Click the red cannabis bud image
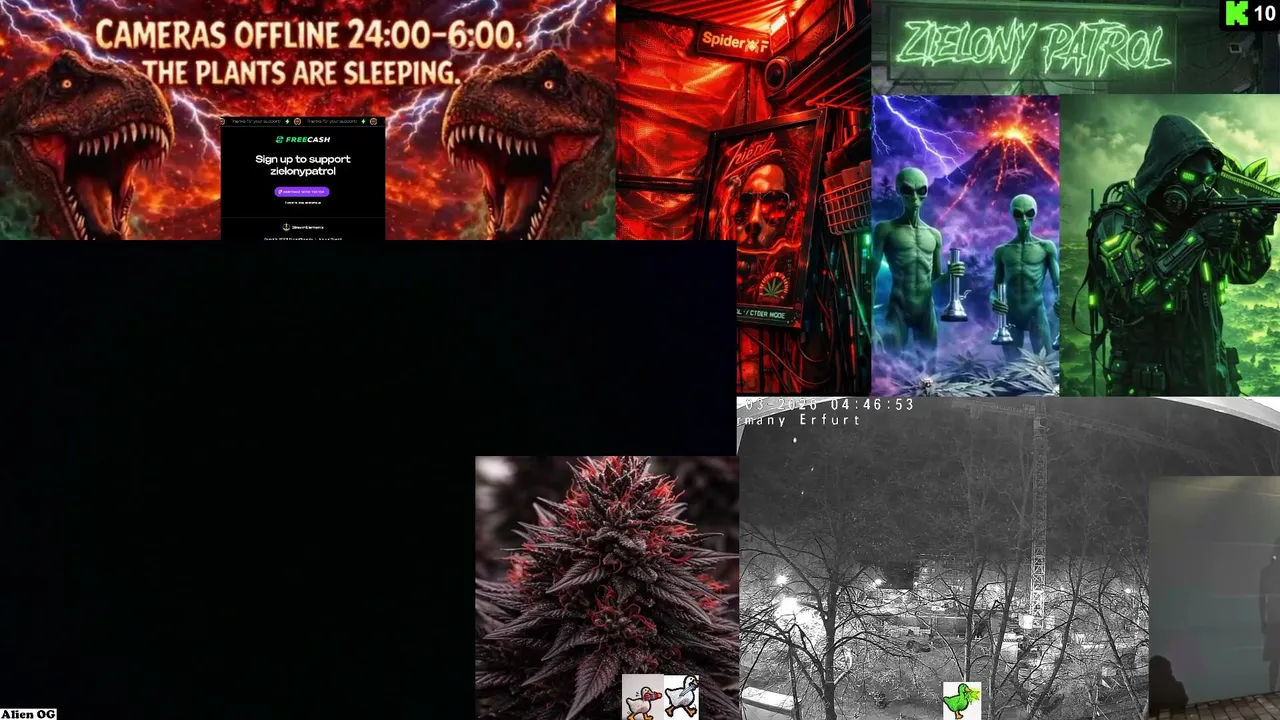Image resolution: width=1280 pixels, height=720 pixels. (x=606, y=588)
